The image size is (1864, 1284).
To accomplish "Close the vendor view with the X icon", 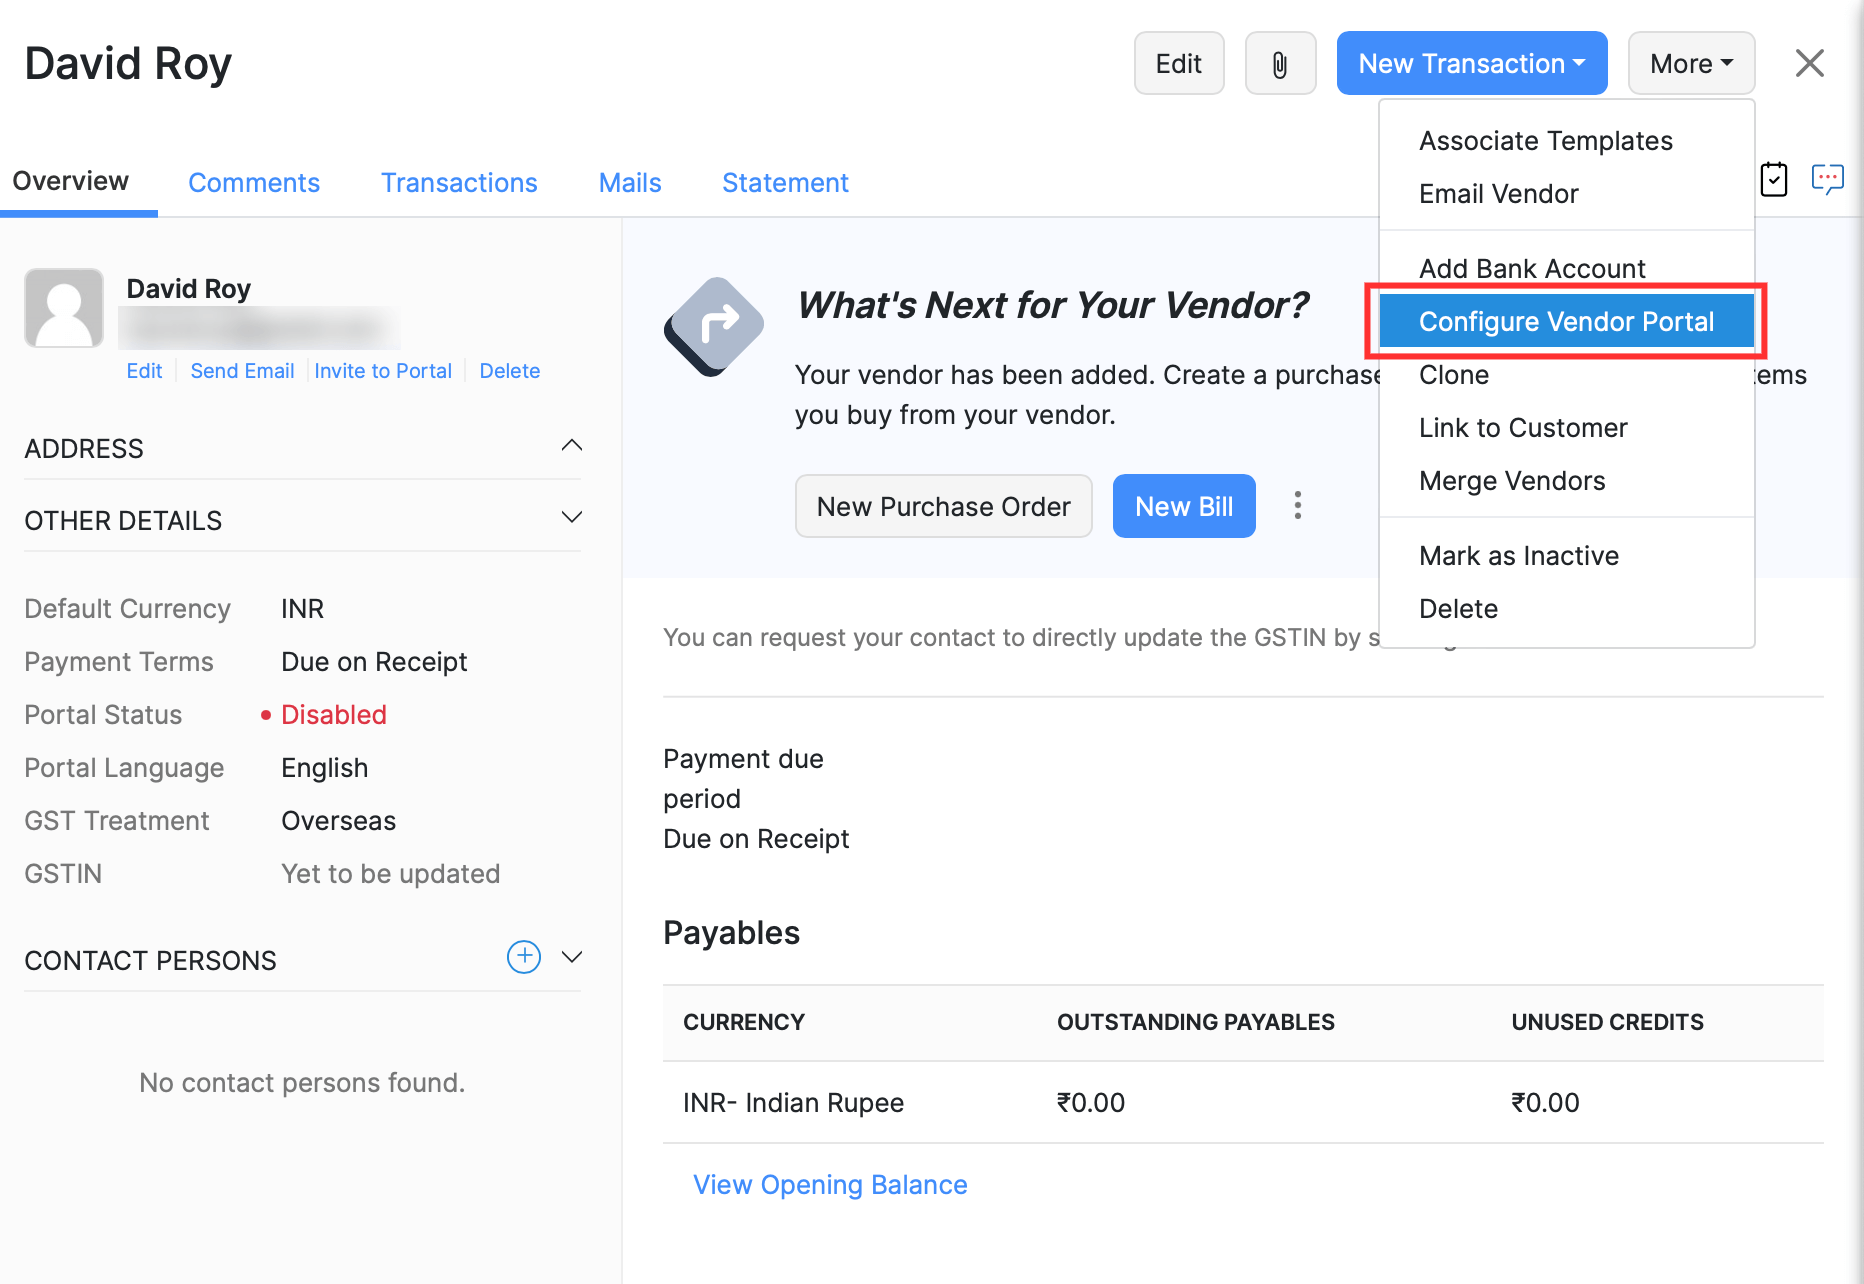I will tap(1809, 63).
